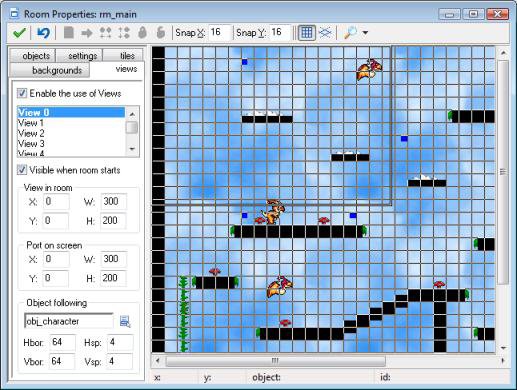This screenshot has width=517, height=390.
Task: Click the horizontal room scrollbar thumb
Action: pos(275,361)
